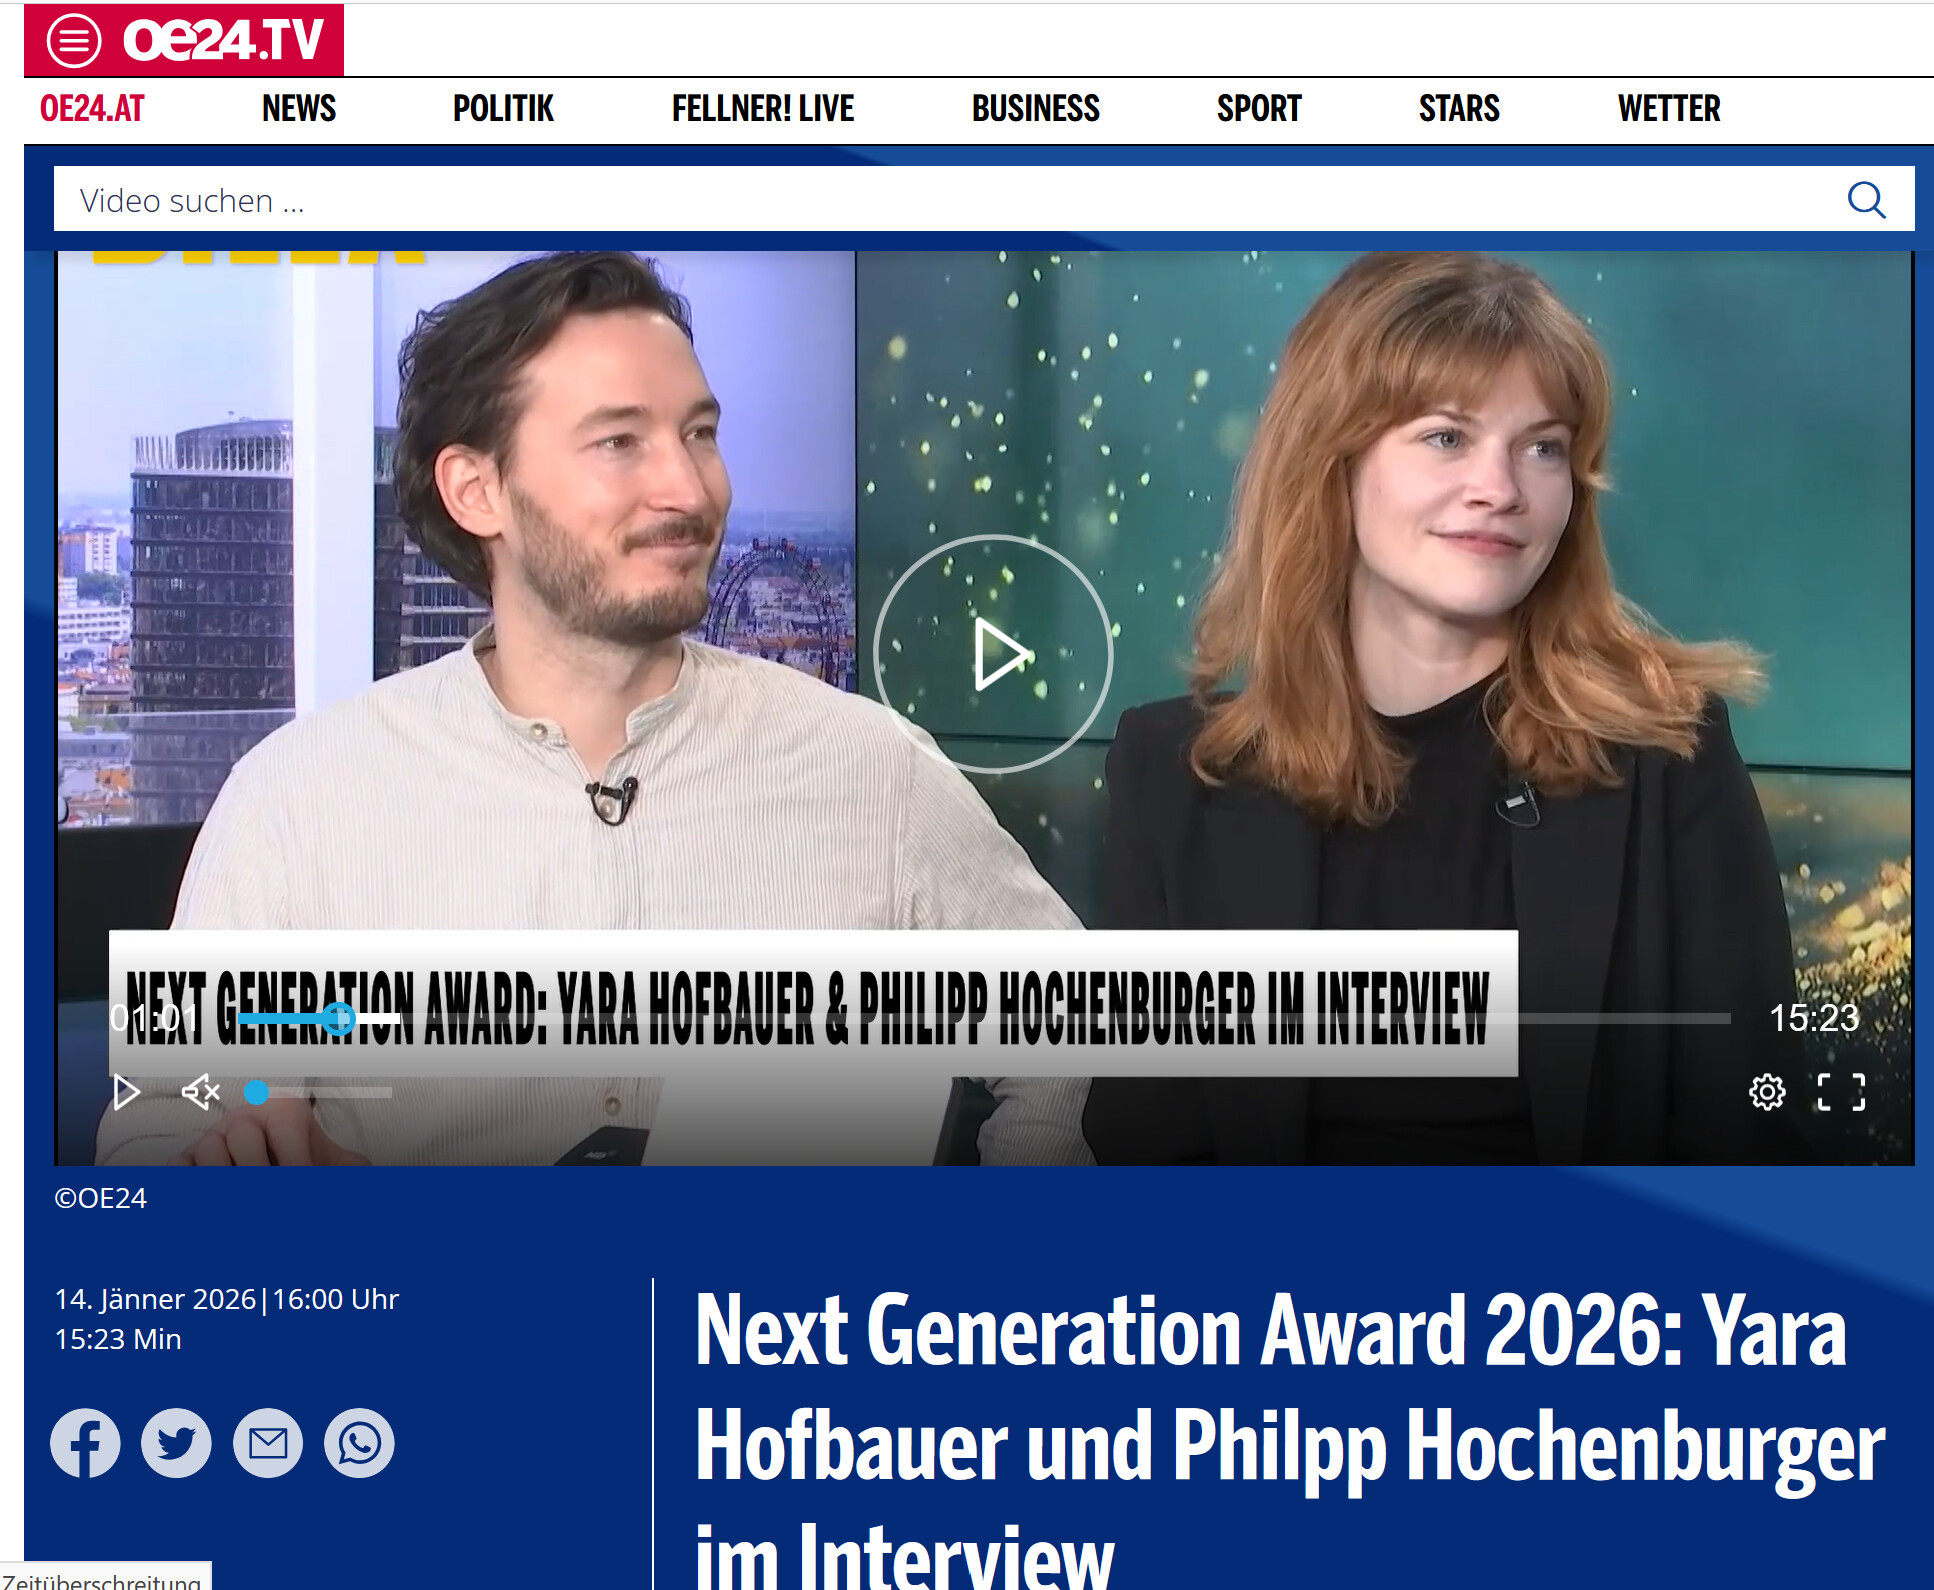This screenshot has height=1590, width=1934.
Task: Open the POLITIK section
Action: tap(503, 108)
